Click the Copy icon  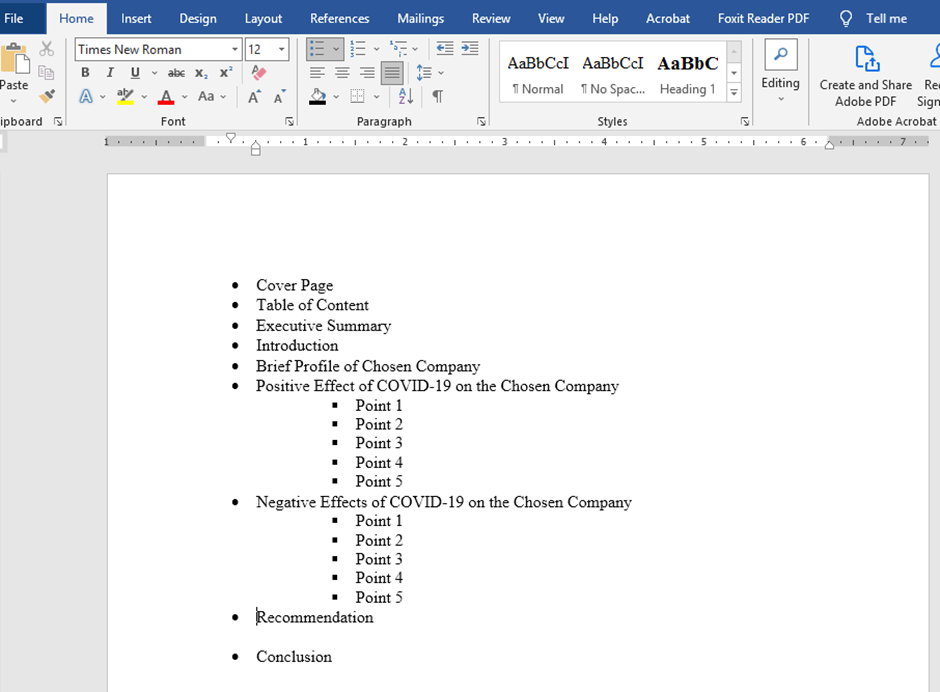[x=46, y=73]
